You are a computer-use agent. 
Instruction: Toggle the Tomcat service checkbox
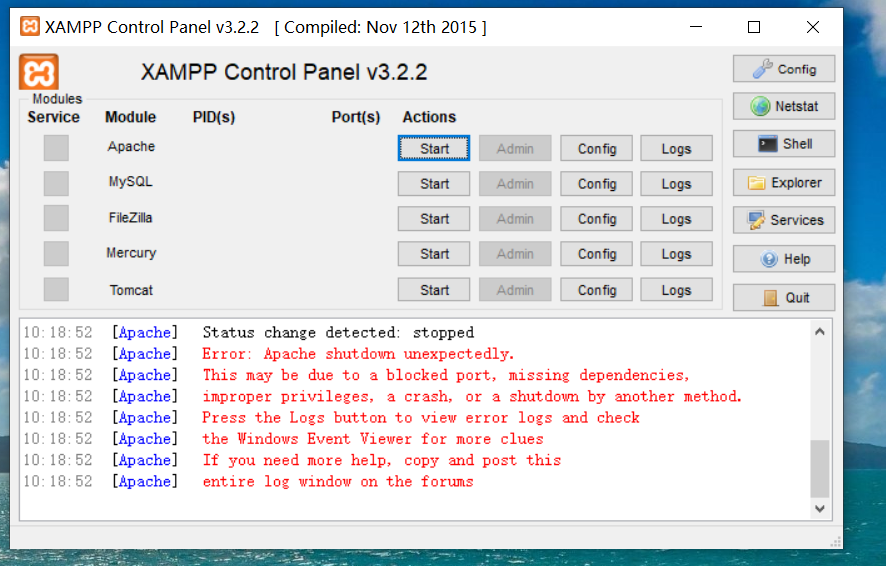pyautogui.click(x=56, y=289)
